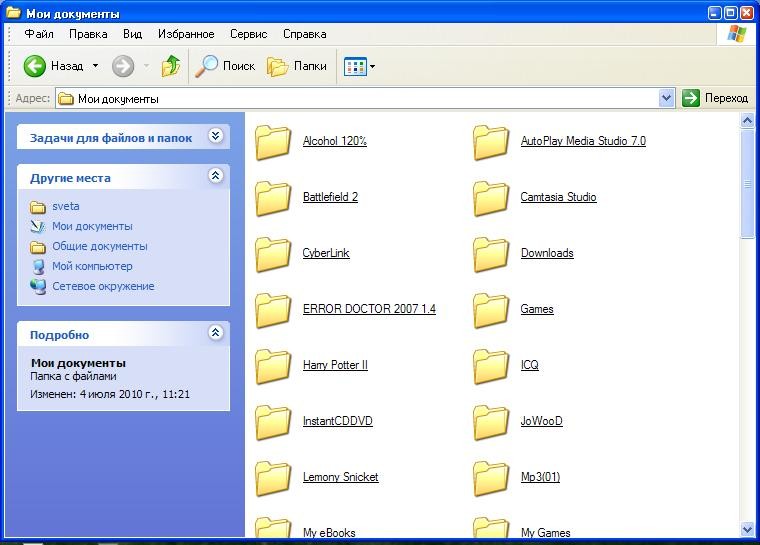The width and height of the screenshot is (760, 545).
Task: Open Мой компьютер sidebar link
Action: [92, 266]
